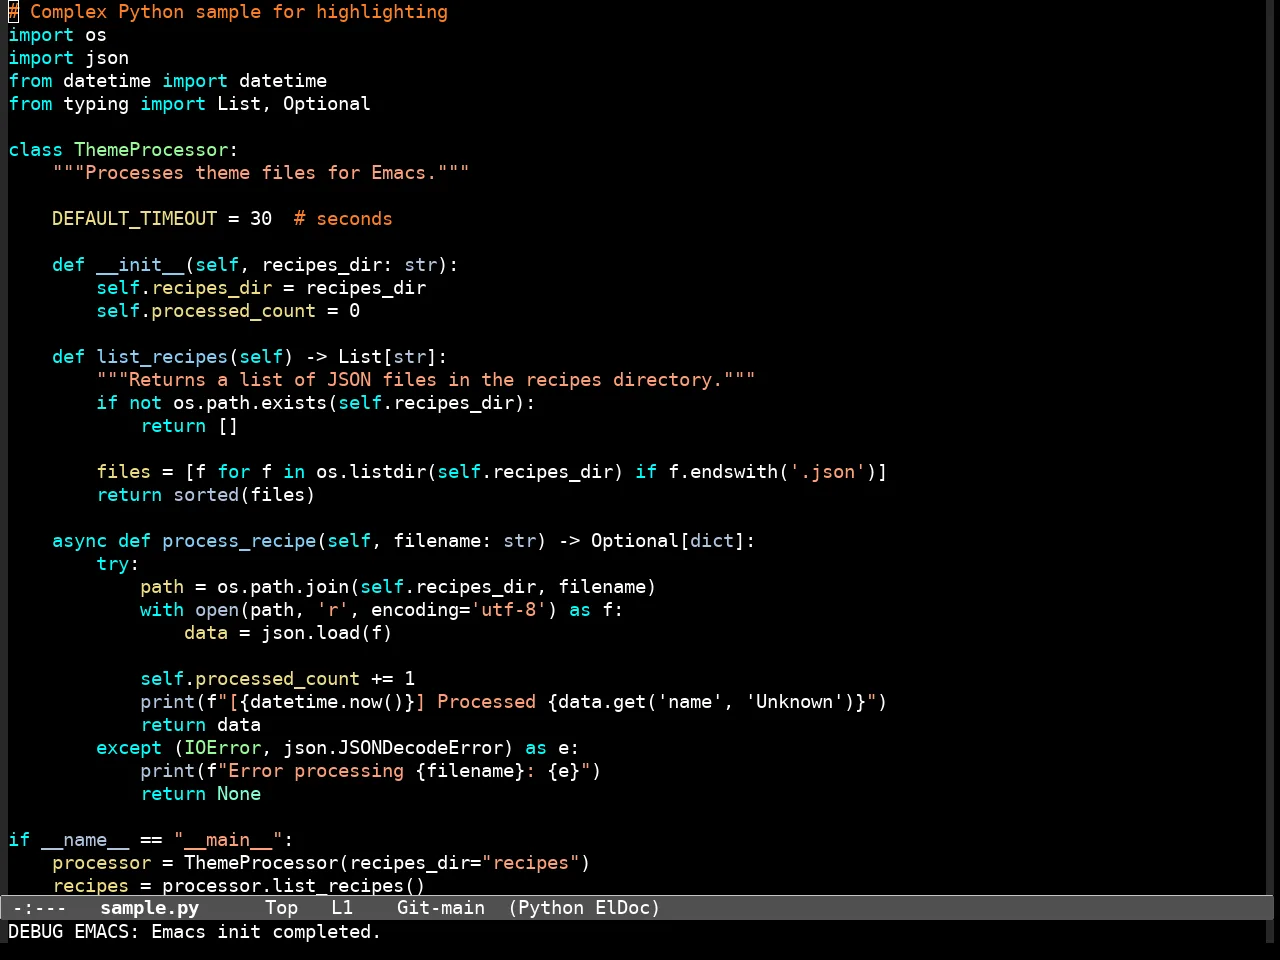Click 'processor.list_recipes()' call
The image size is (1280, 960).
click(294, 886)
